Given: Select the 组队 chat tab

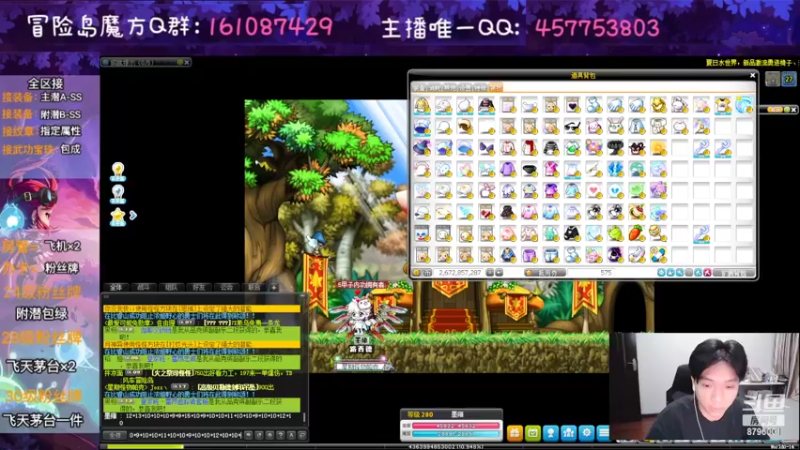Looking at the screenshot, I should 171,287.
